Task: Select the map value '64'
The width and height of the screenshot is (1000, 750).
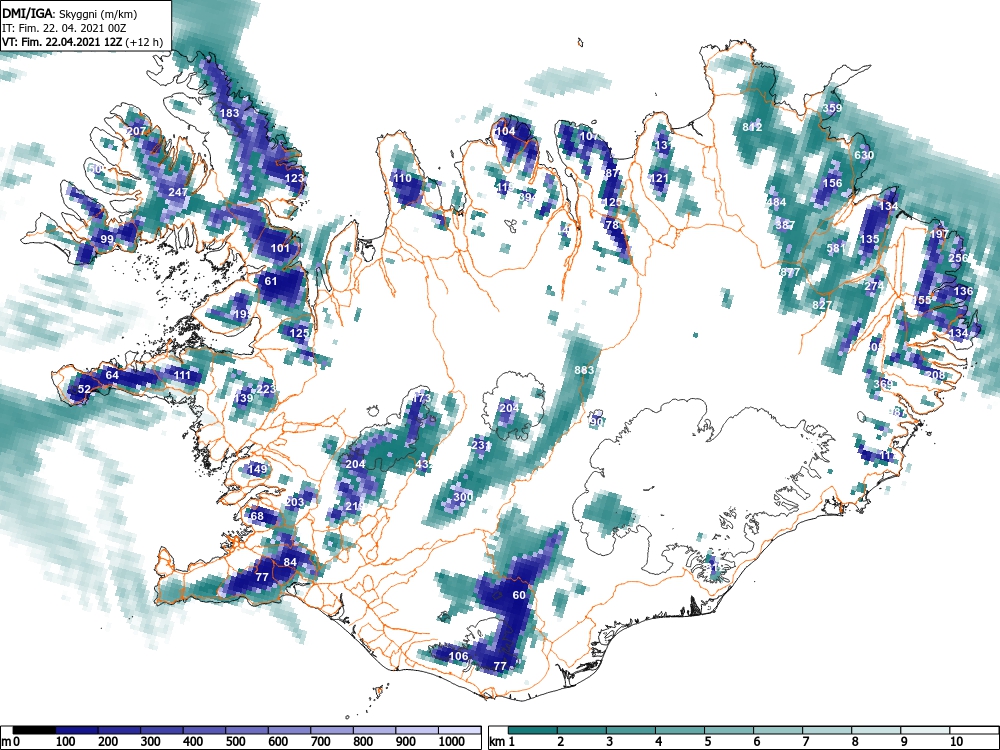Action: (112, 374)
